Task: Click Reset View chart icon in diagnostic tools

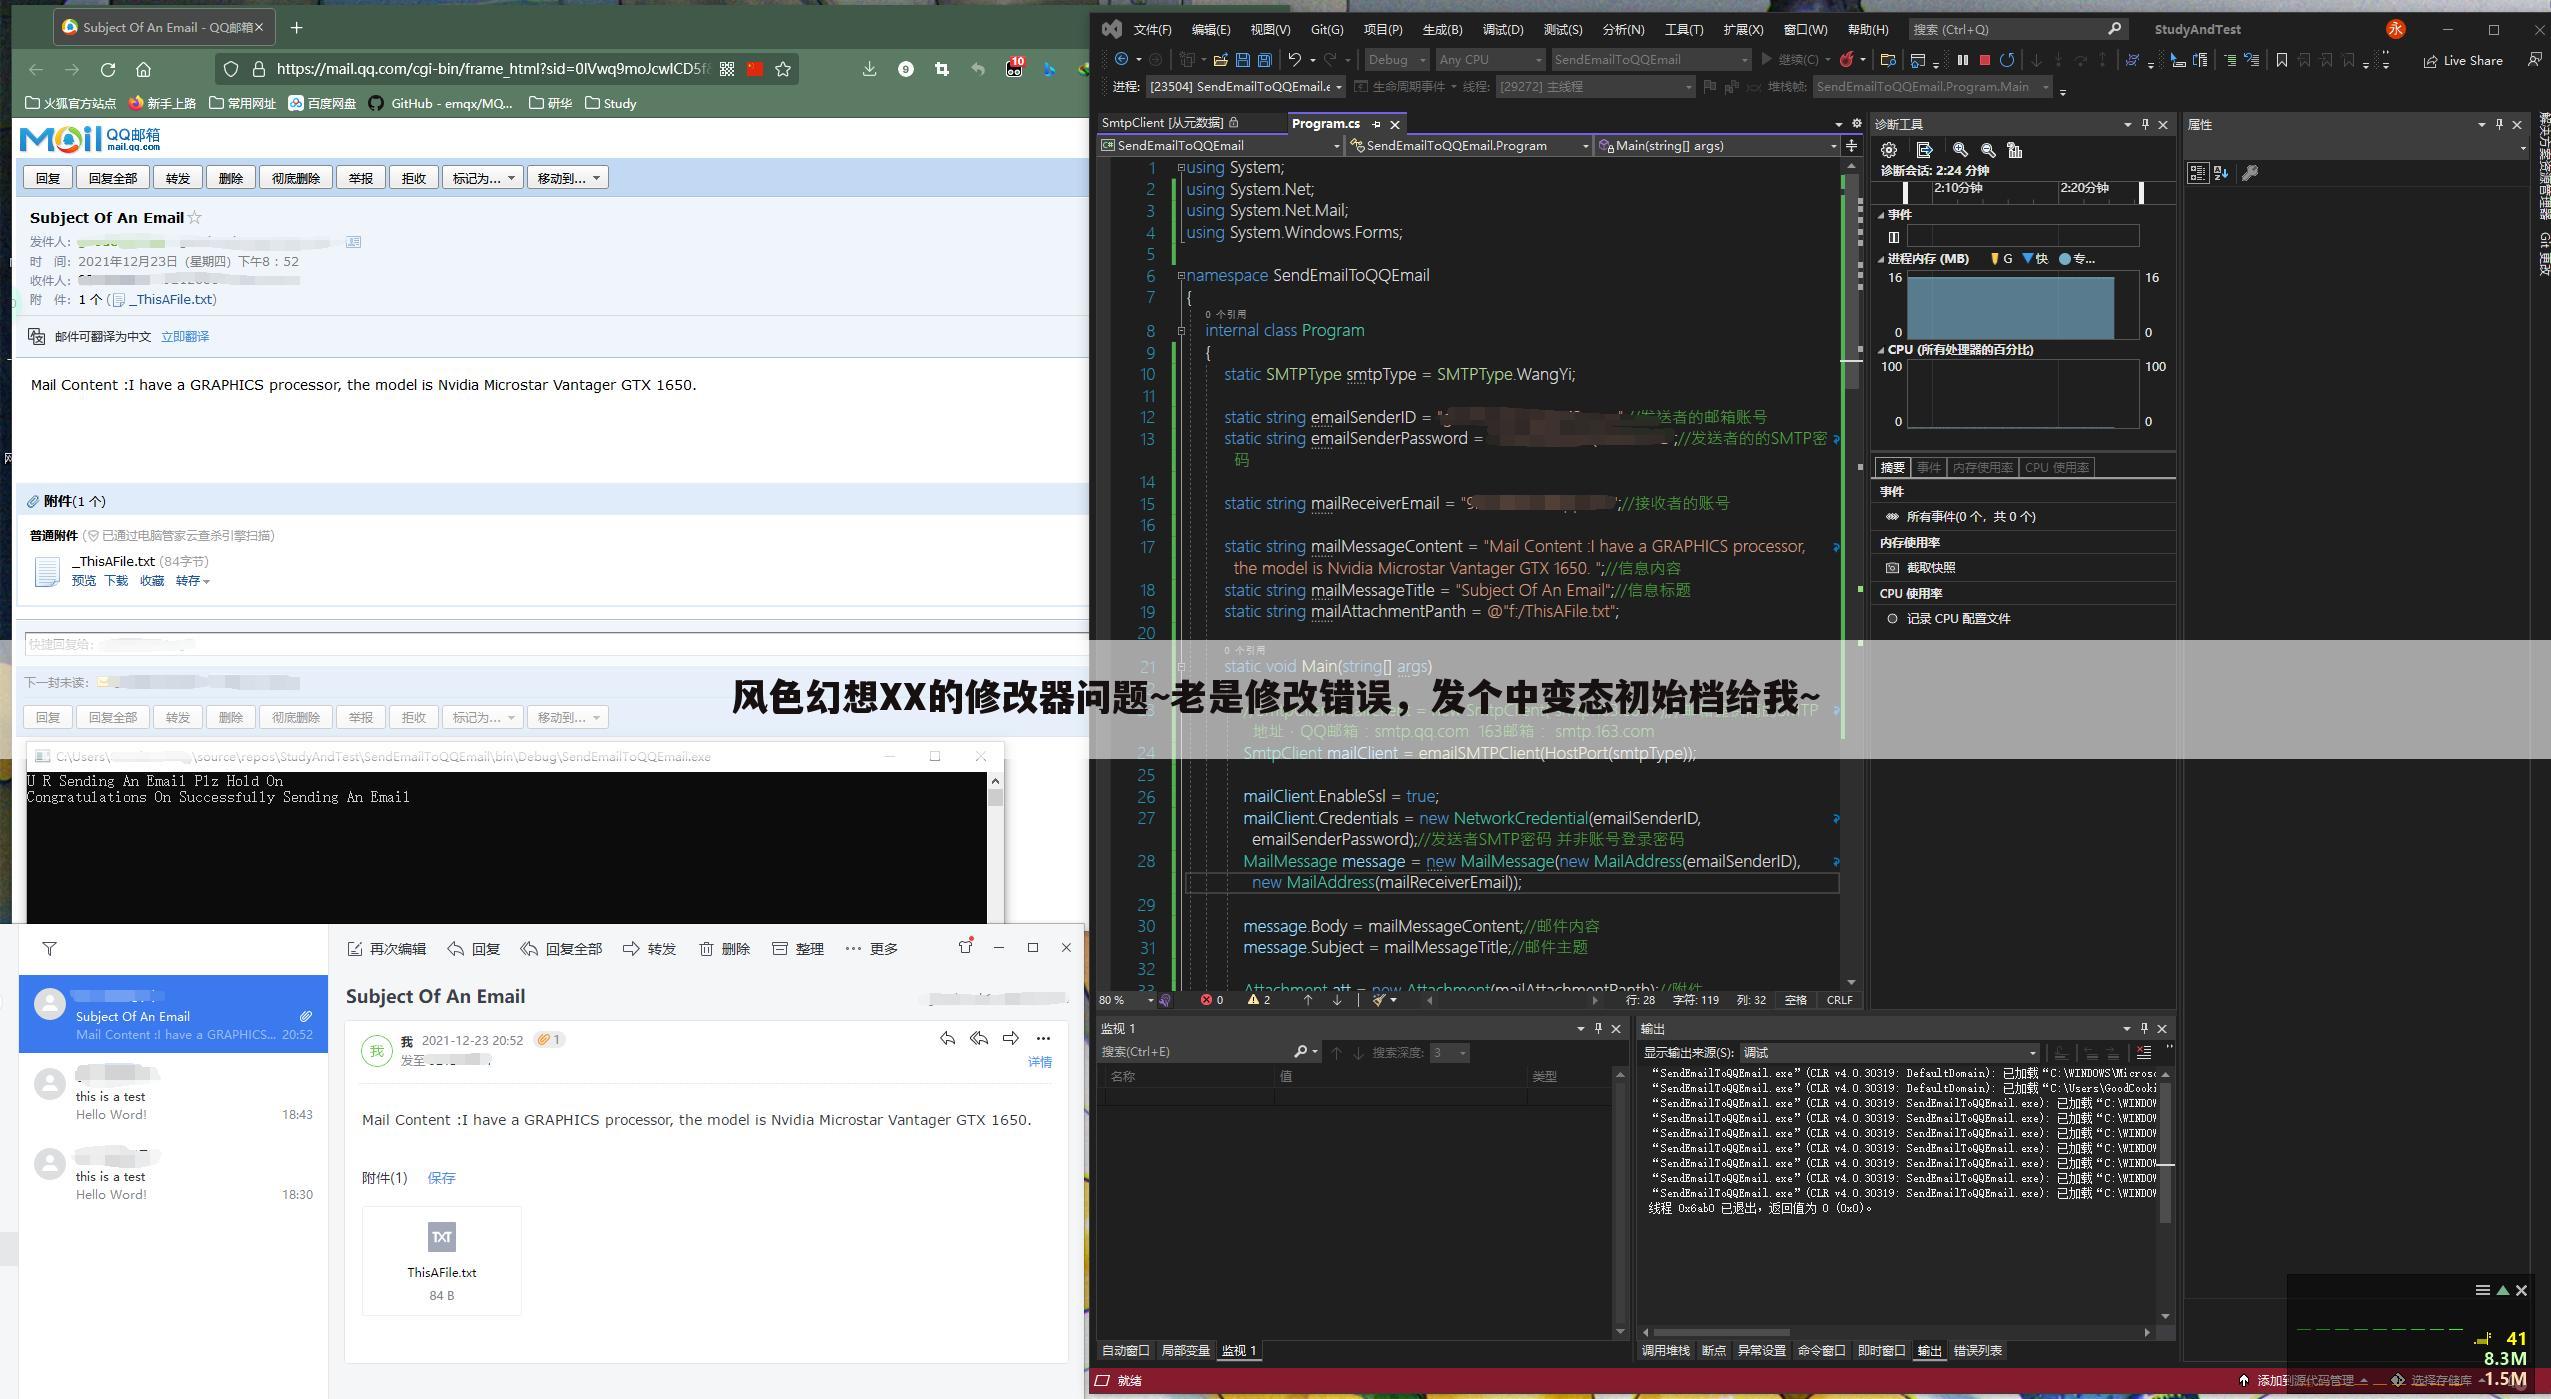Action: pos(2015,150)
